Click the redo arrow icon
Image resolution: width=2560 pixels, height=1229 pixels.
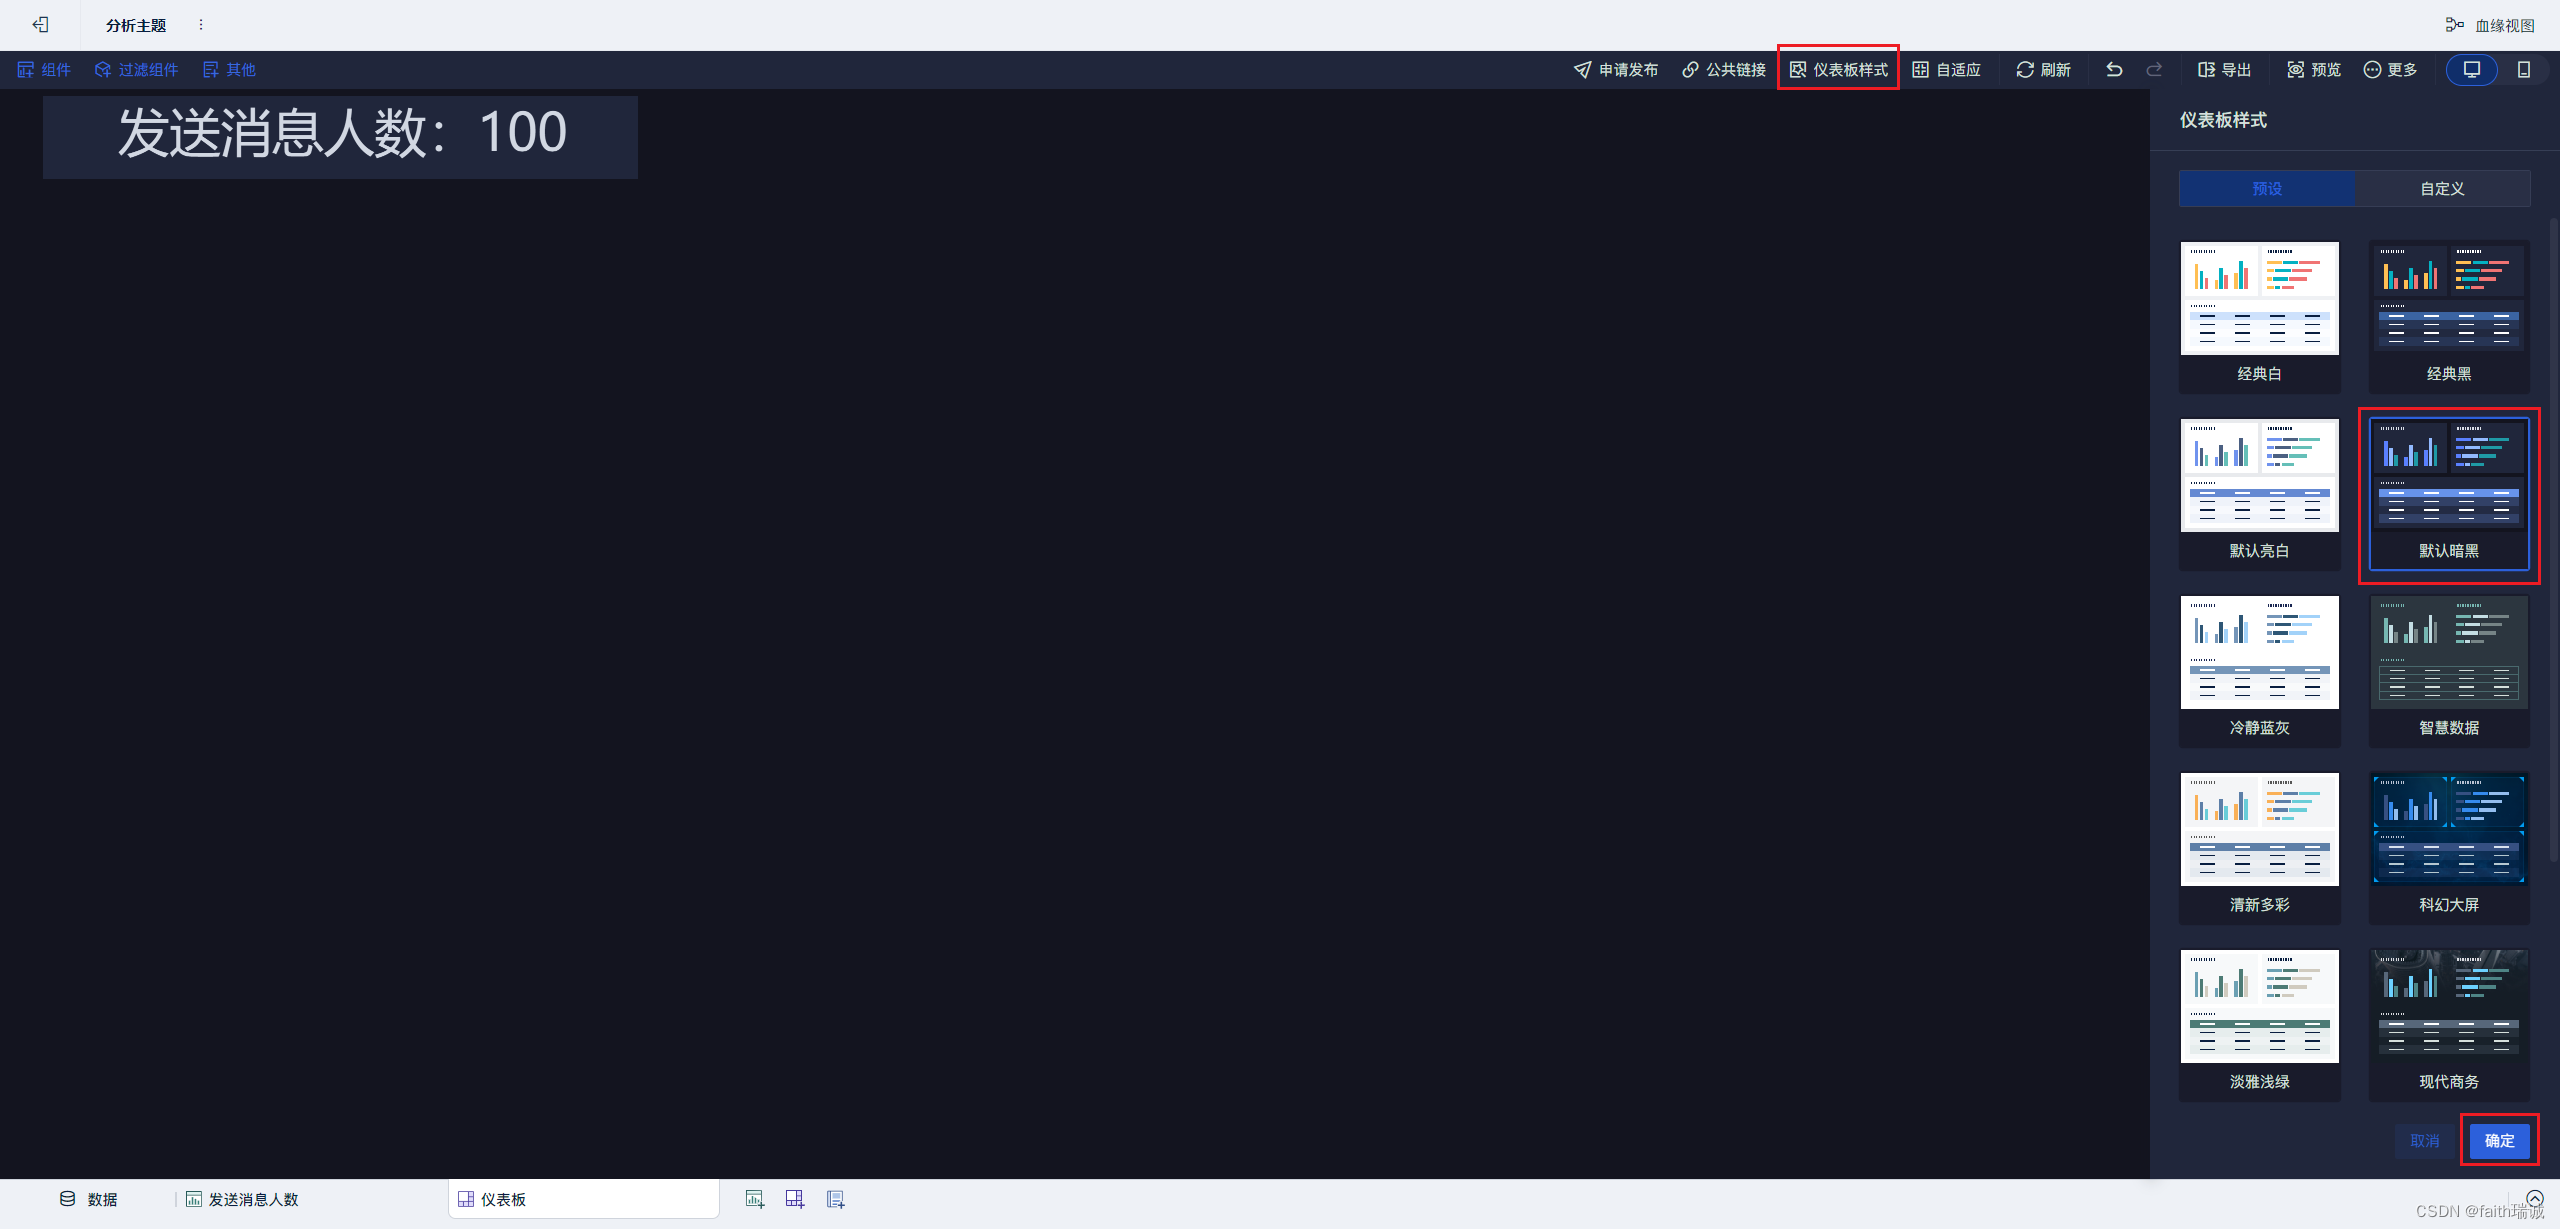tap(2154, 69)
